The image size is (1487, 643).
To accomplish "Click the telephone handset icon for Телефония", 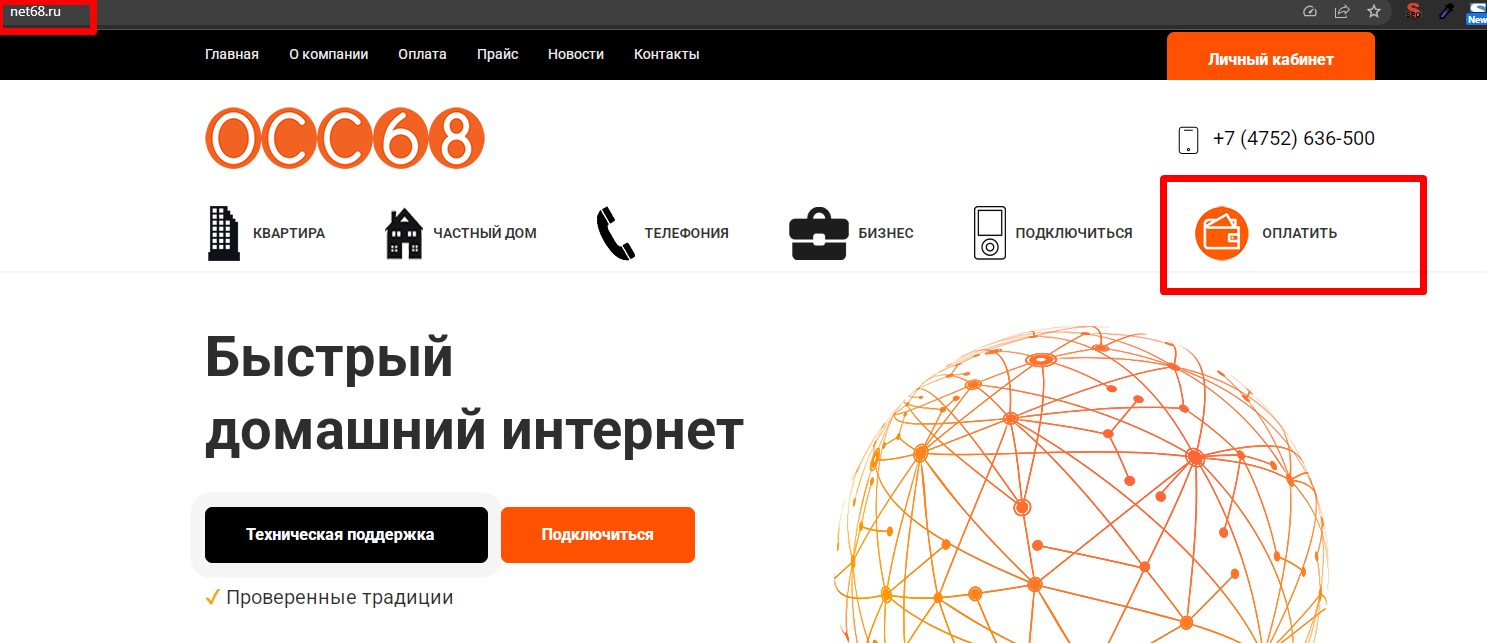I will [615, 233].
